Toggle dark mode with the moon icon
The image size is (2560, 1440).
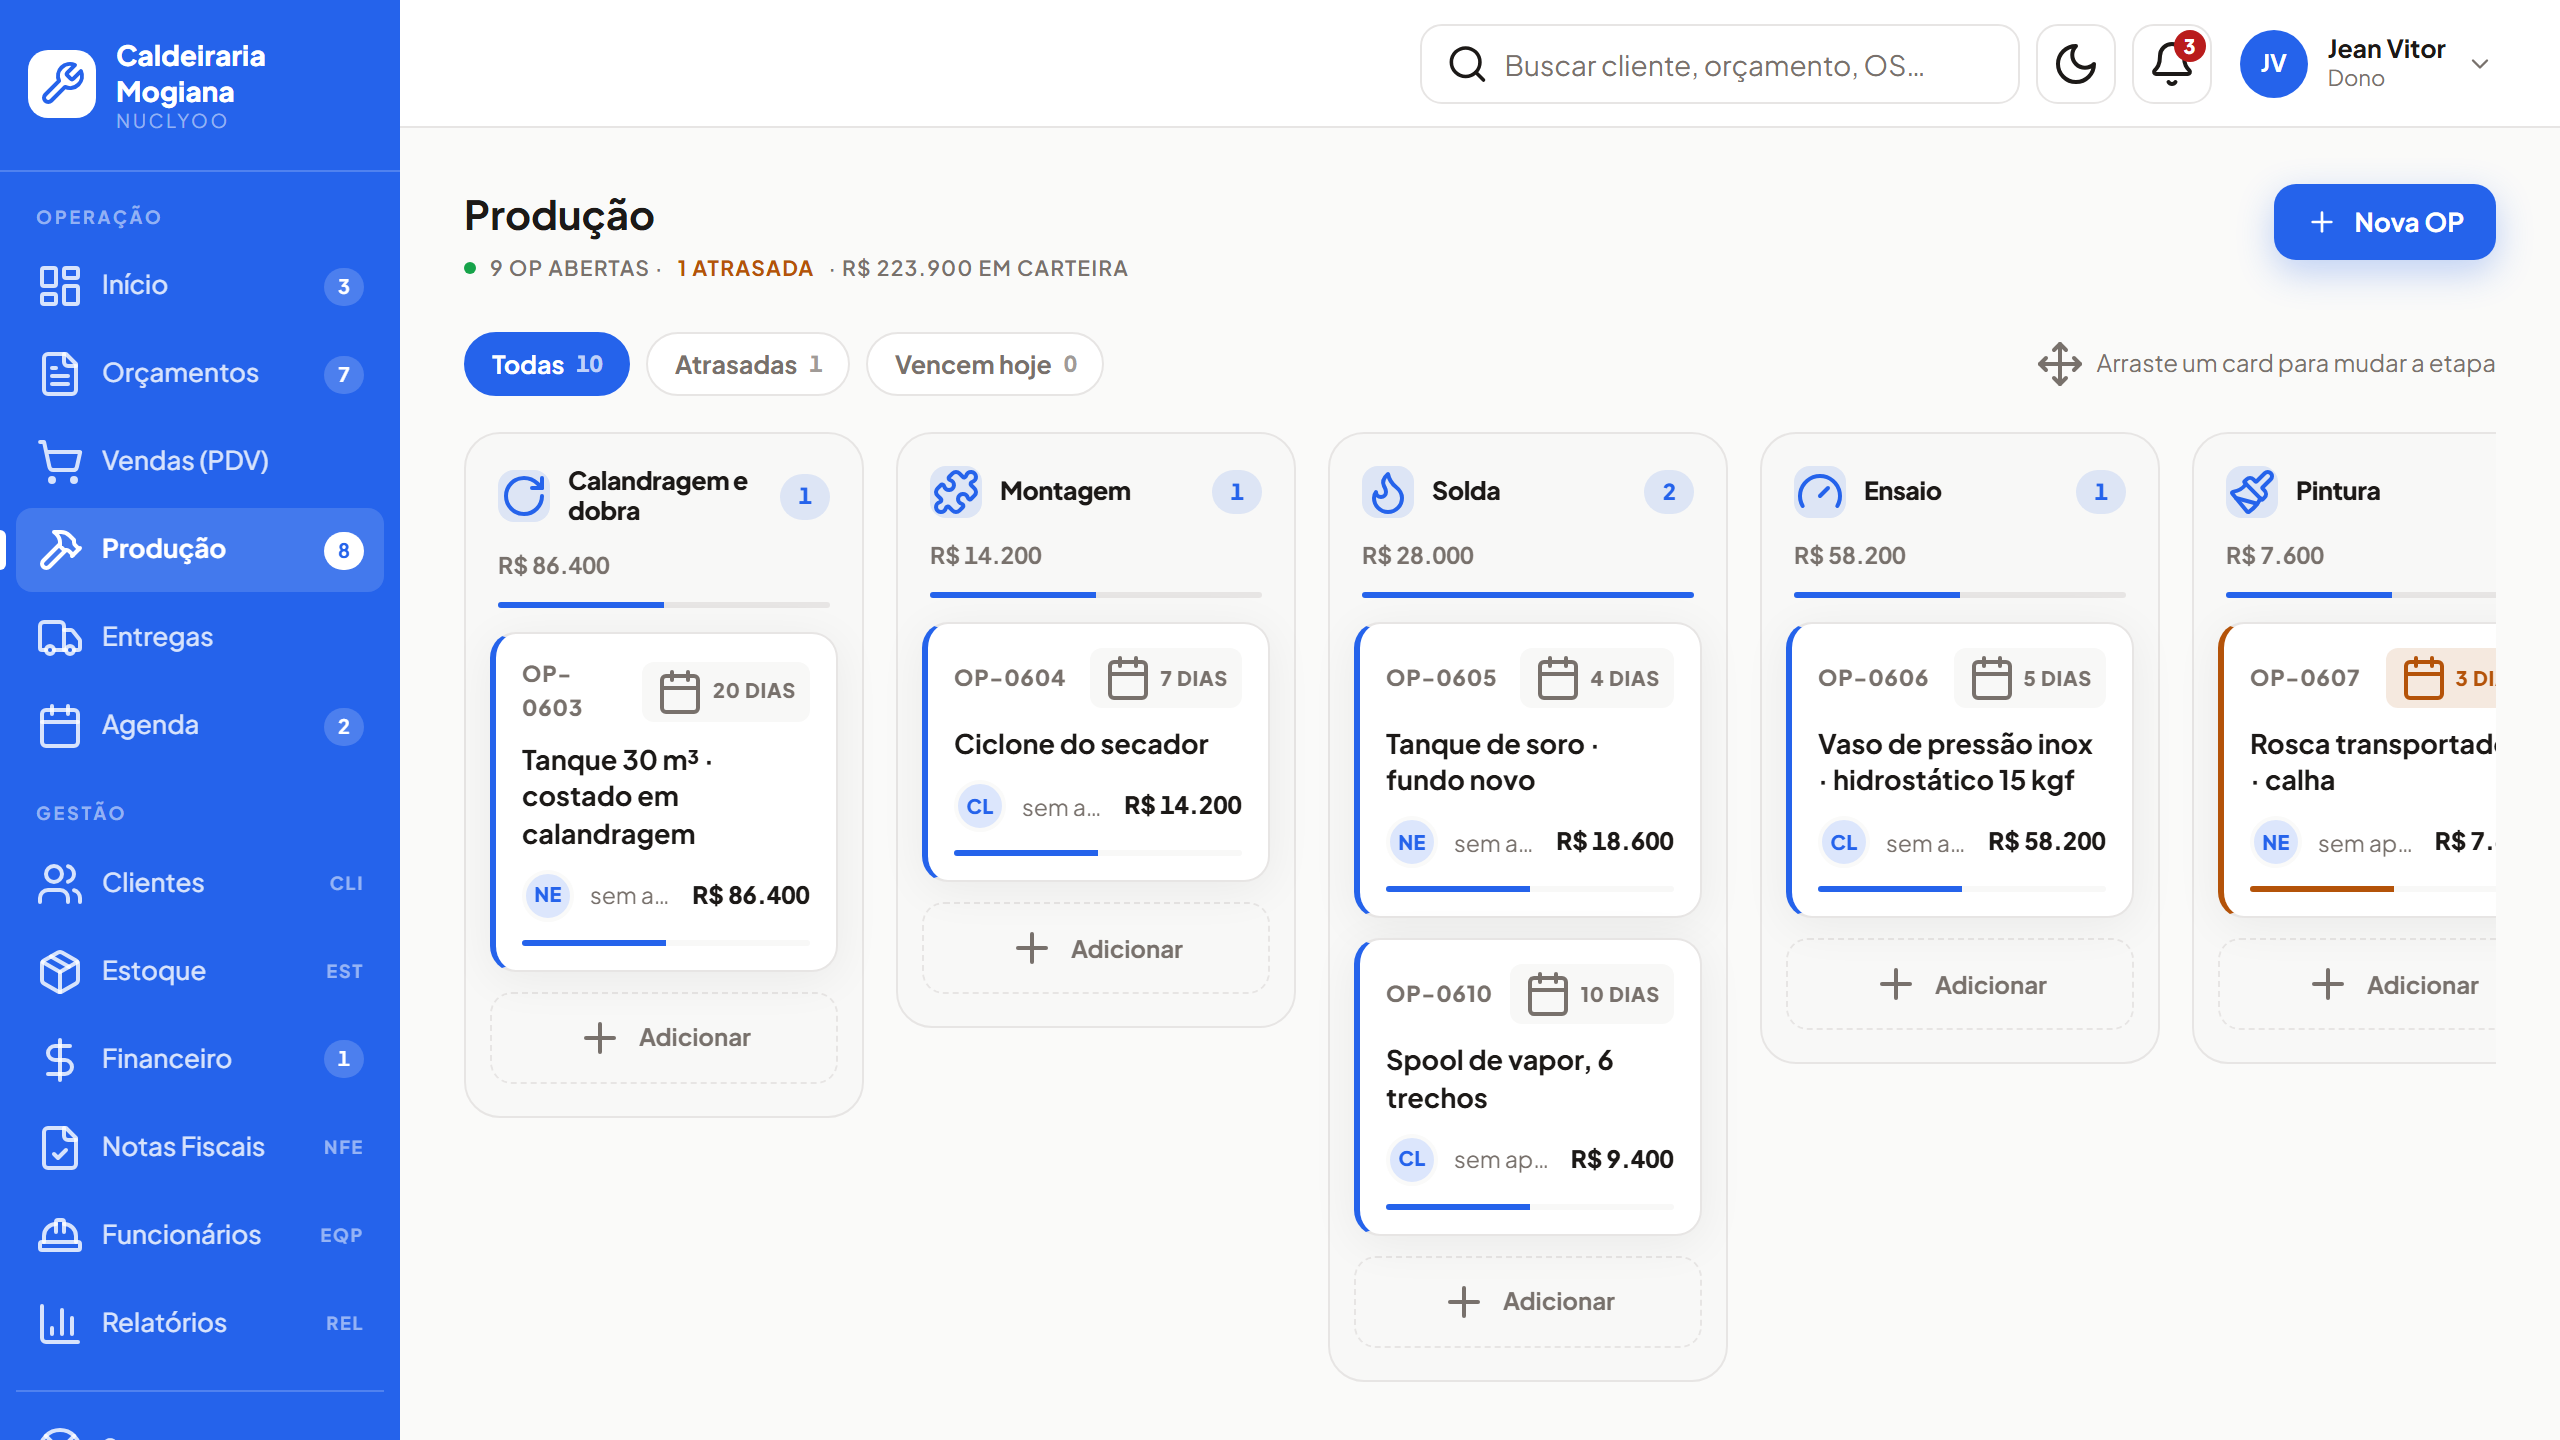coord(2075,64)
